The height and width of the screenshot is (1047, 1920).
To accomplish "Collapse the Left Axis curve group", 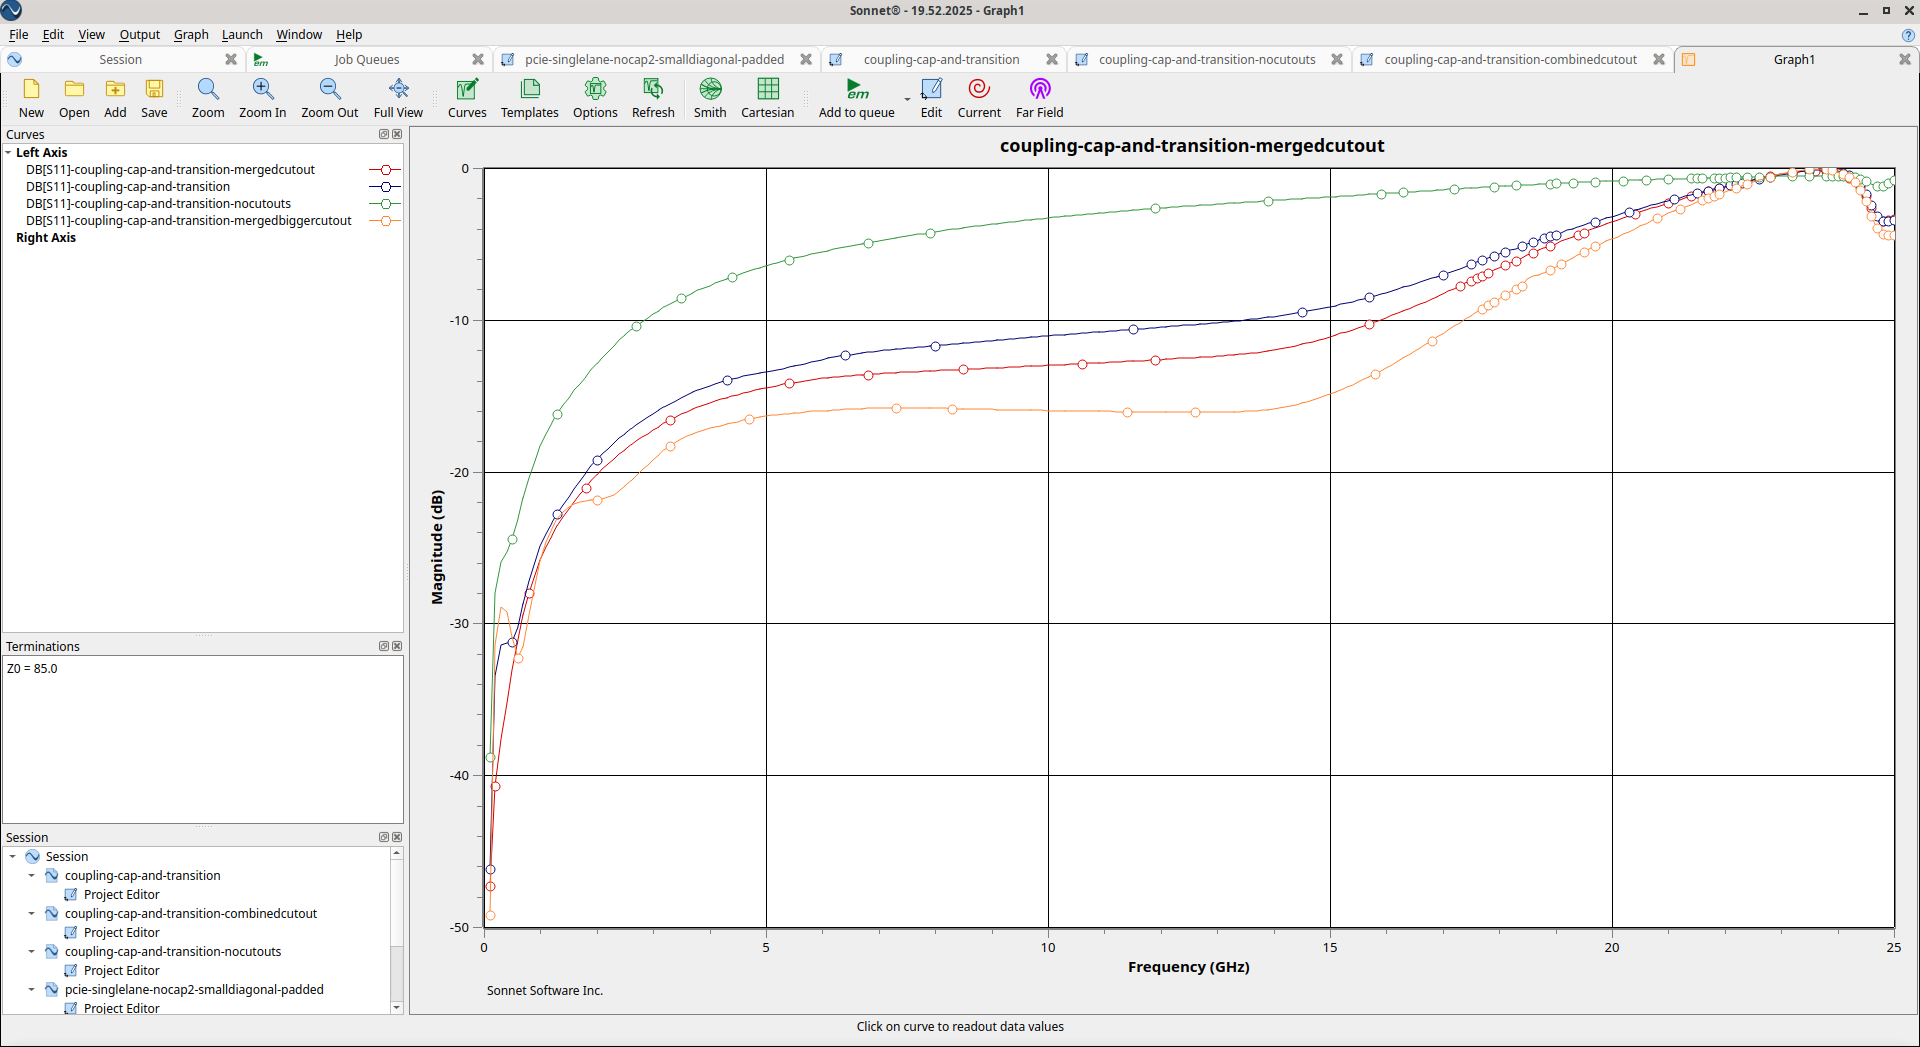I will point(9,153).
